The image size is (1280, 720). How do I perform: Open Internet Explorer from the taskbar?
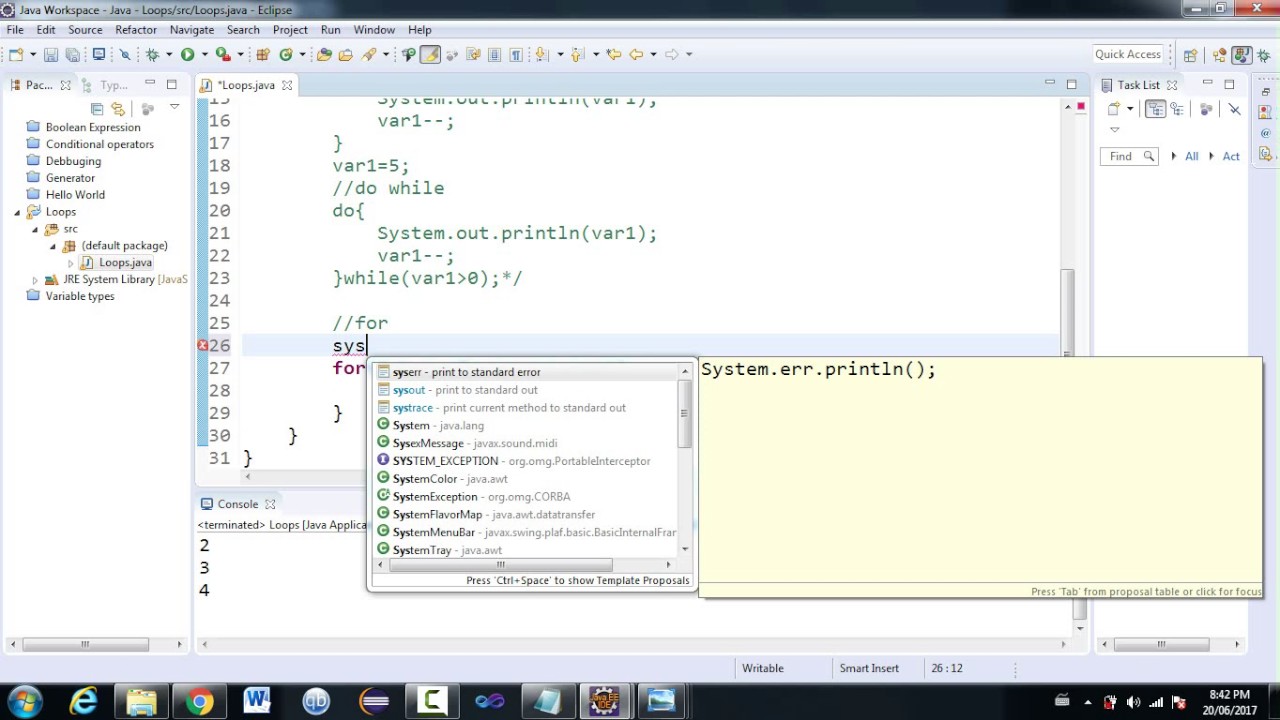83,701
